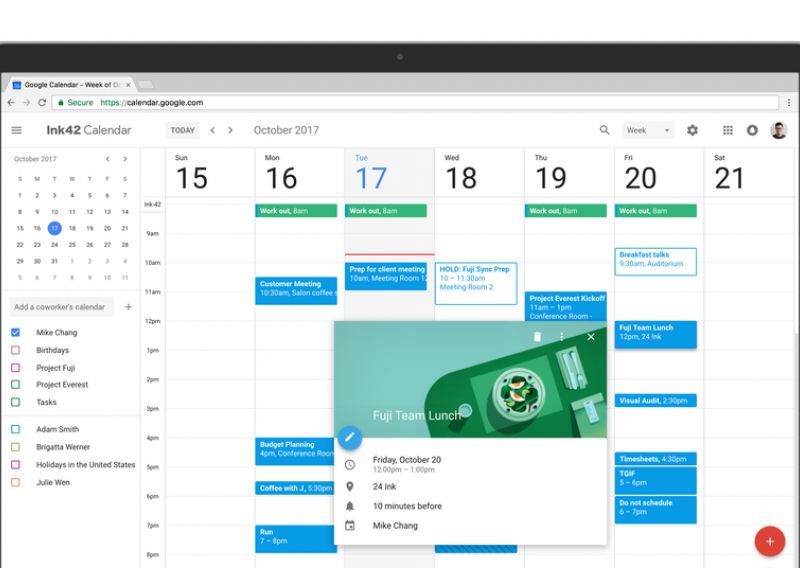Open event options three-dot menu
Screen dimensions: 800x568
pyautogui.click(x=561, y=337)
